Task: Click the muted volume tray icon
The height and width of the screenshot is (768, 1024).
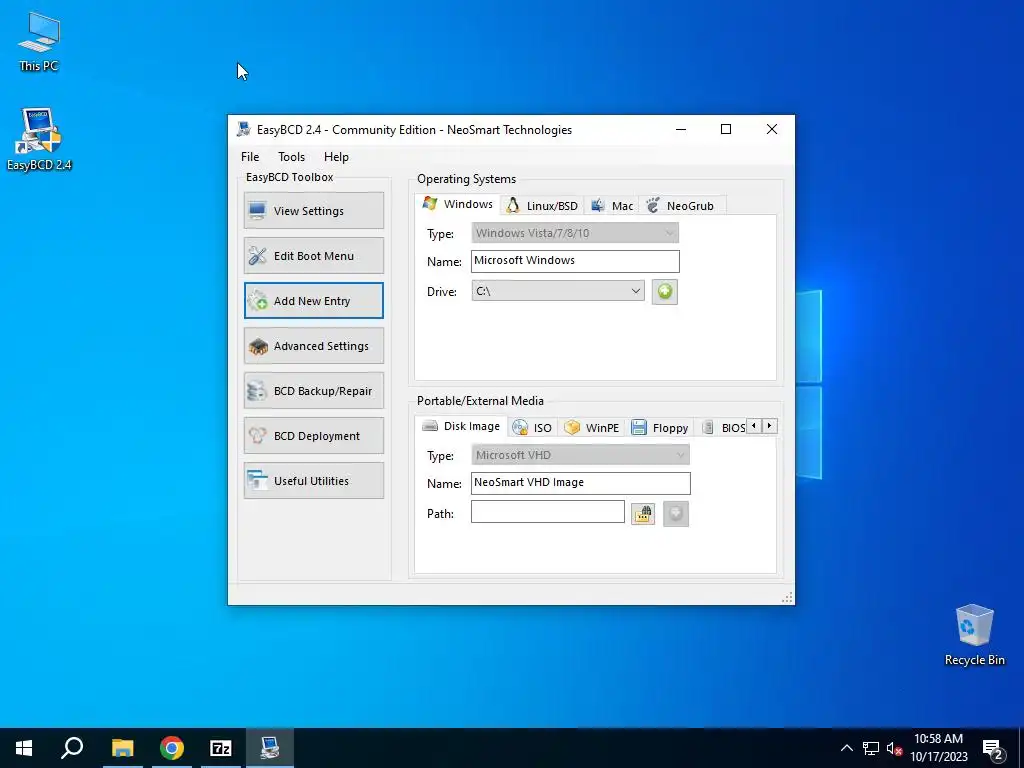Action: pos(894,748)
